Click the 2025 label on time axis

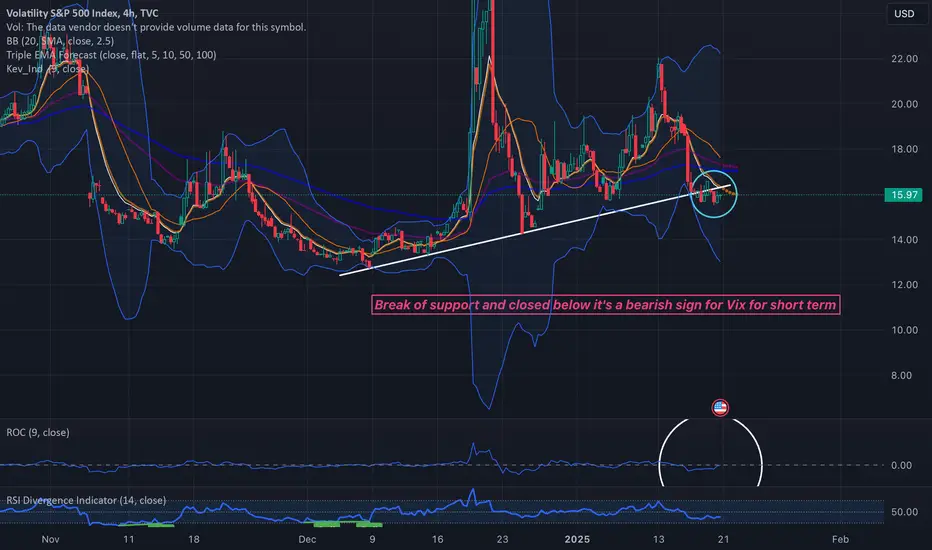(577, 539)
